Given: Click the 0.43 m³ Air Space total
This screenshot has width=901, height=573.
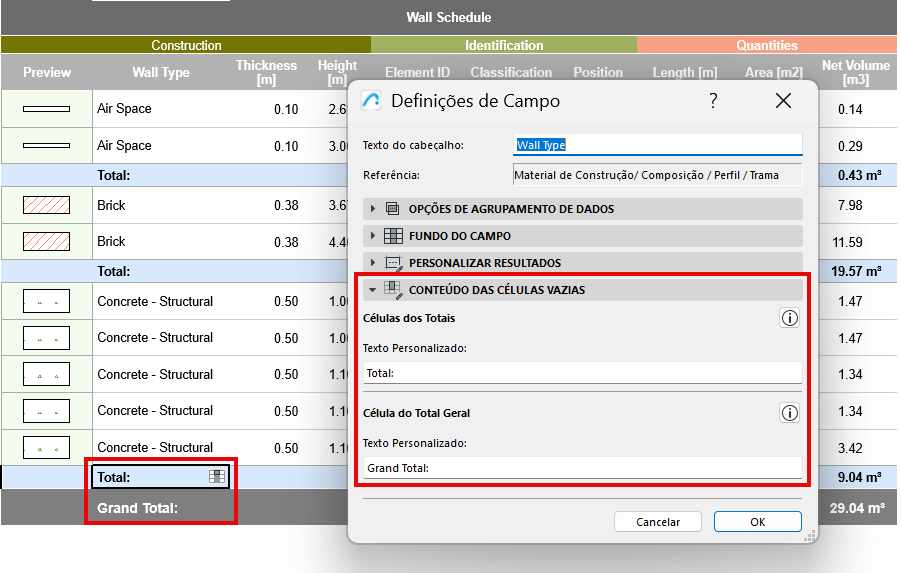Looking at the screenshot, I should click(x=859, y=175).
